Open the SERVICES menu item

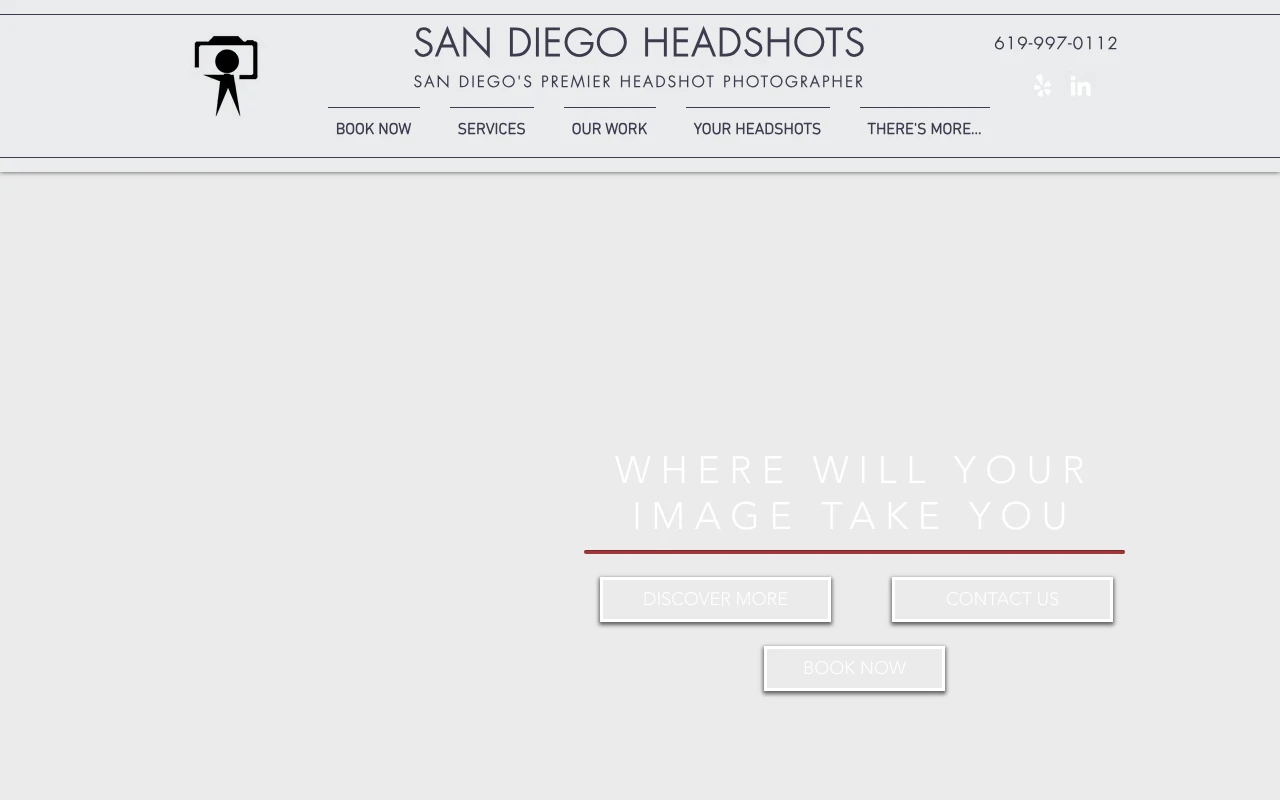491,129
